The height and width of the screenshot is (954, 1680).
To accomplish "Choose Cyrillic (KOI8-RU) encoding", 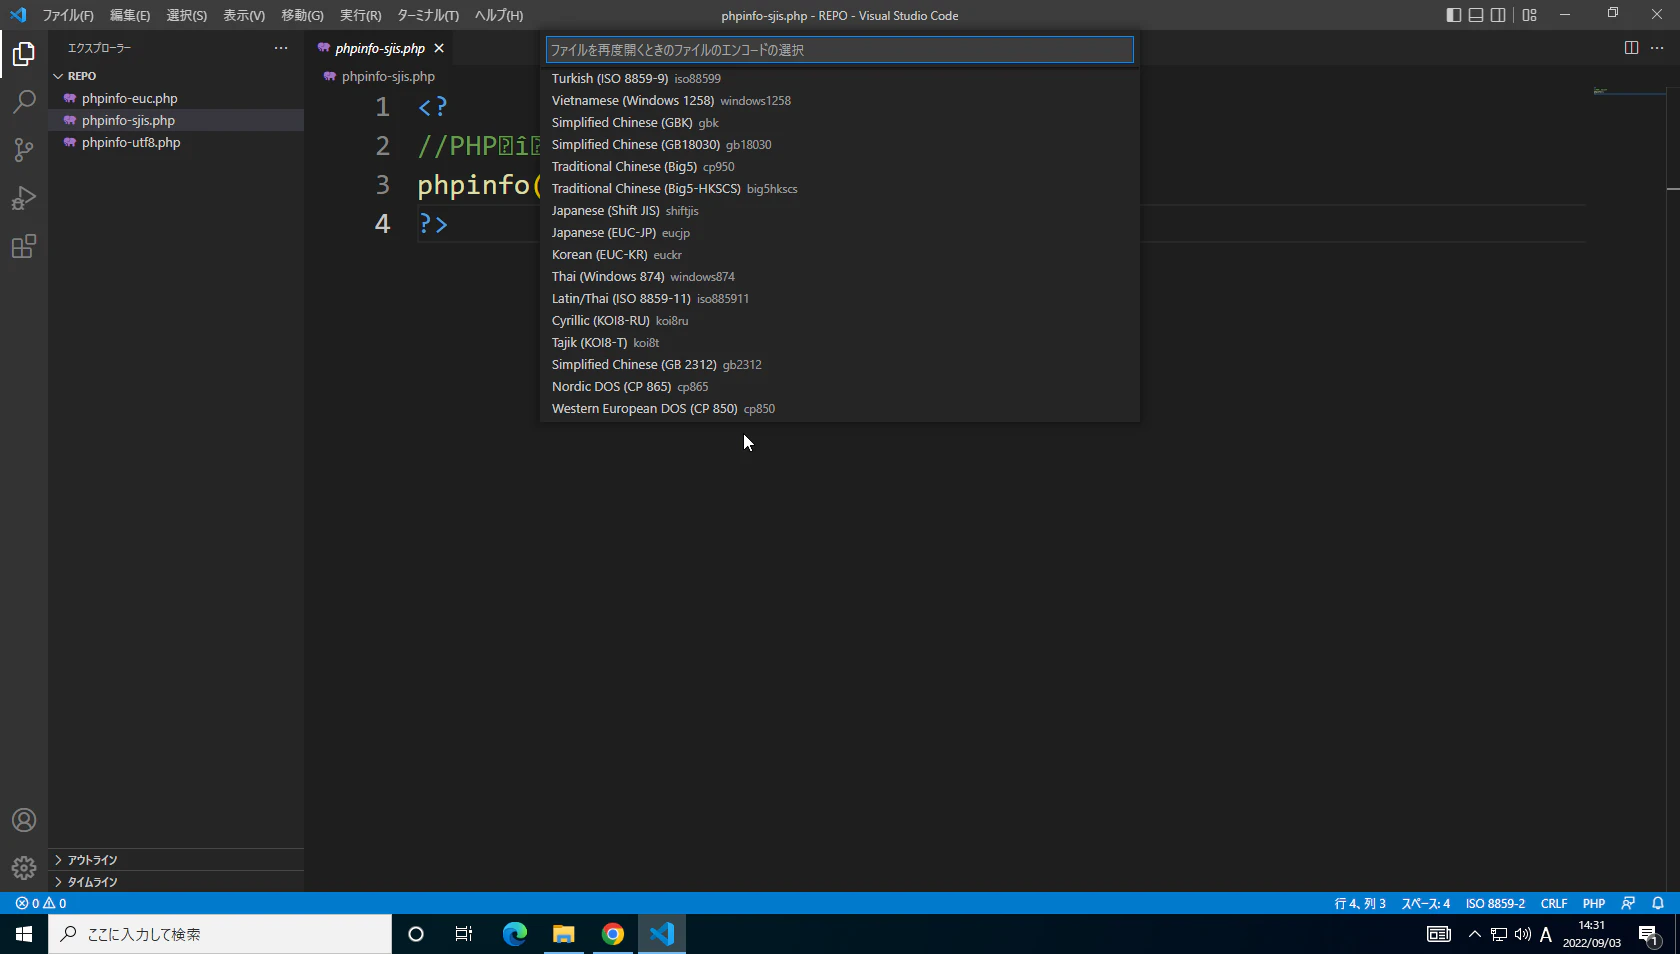I will (839, 320).
